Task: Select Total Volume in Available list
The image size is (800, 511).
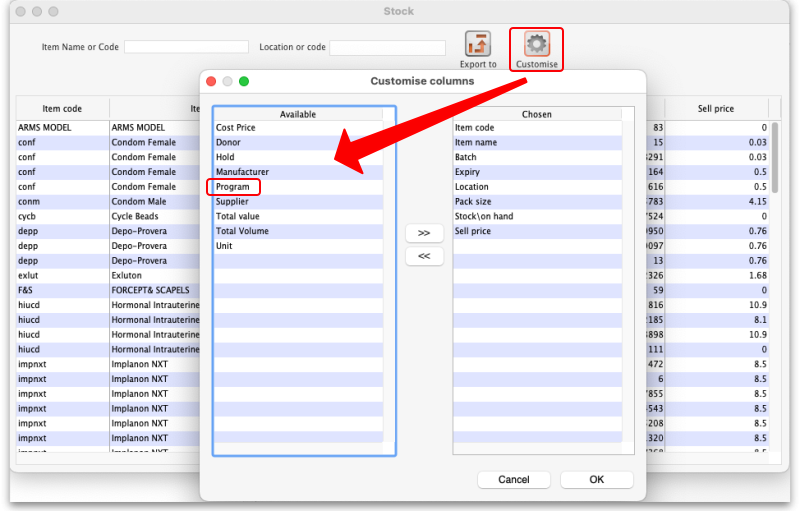Action: [242, 231]
